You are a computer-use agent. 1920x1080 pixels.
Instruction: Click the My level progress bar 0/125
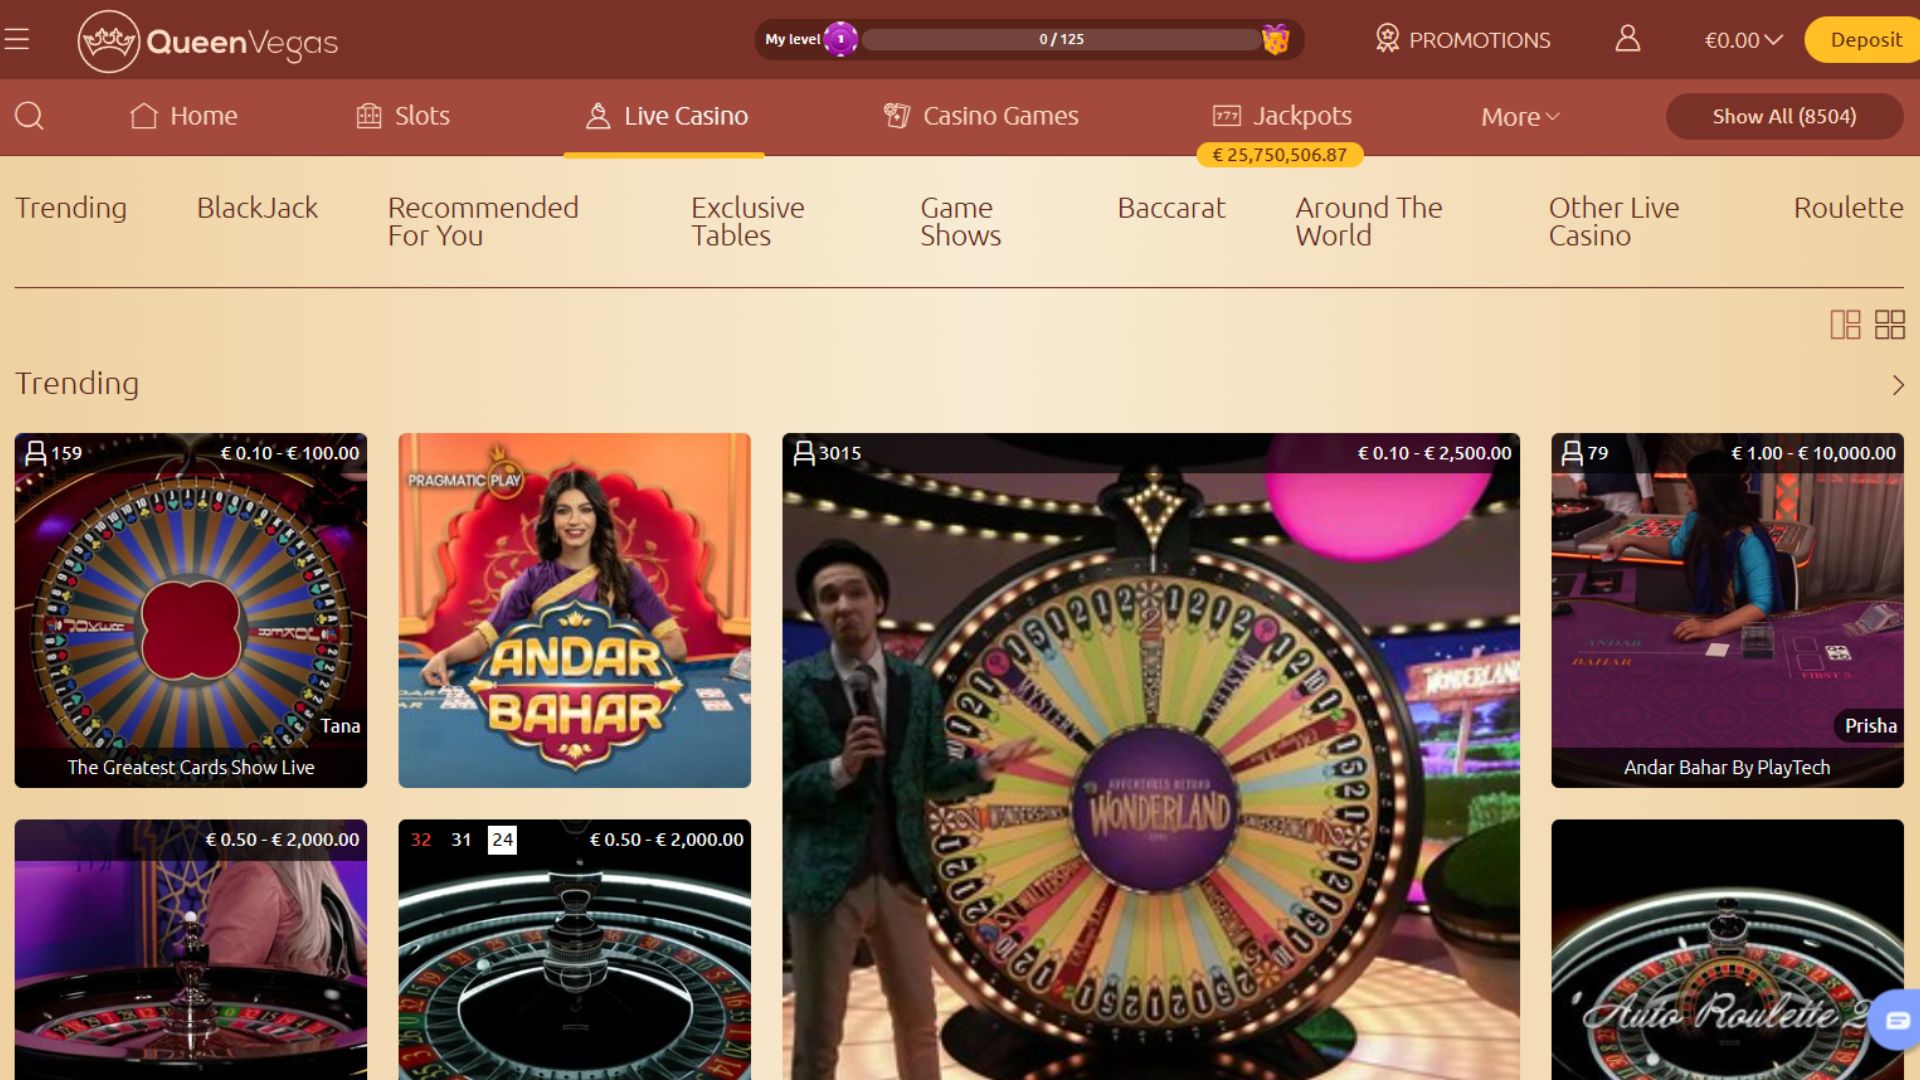point(1061,39)
